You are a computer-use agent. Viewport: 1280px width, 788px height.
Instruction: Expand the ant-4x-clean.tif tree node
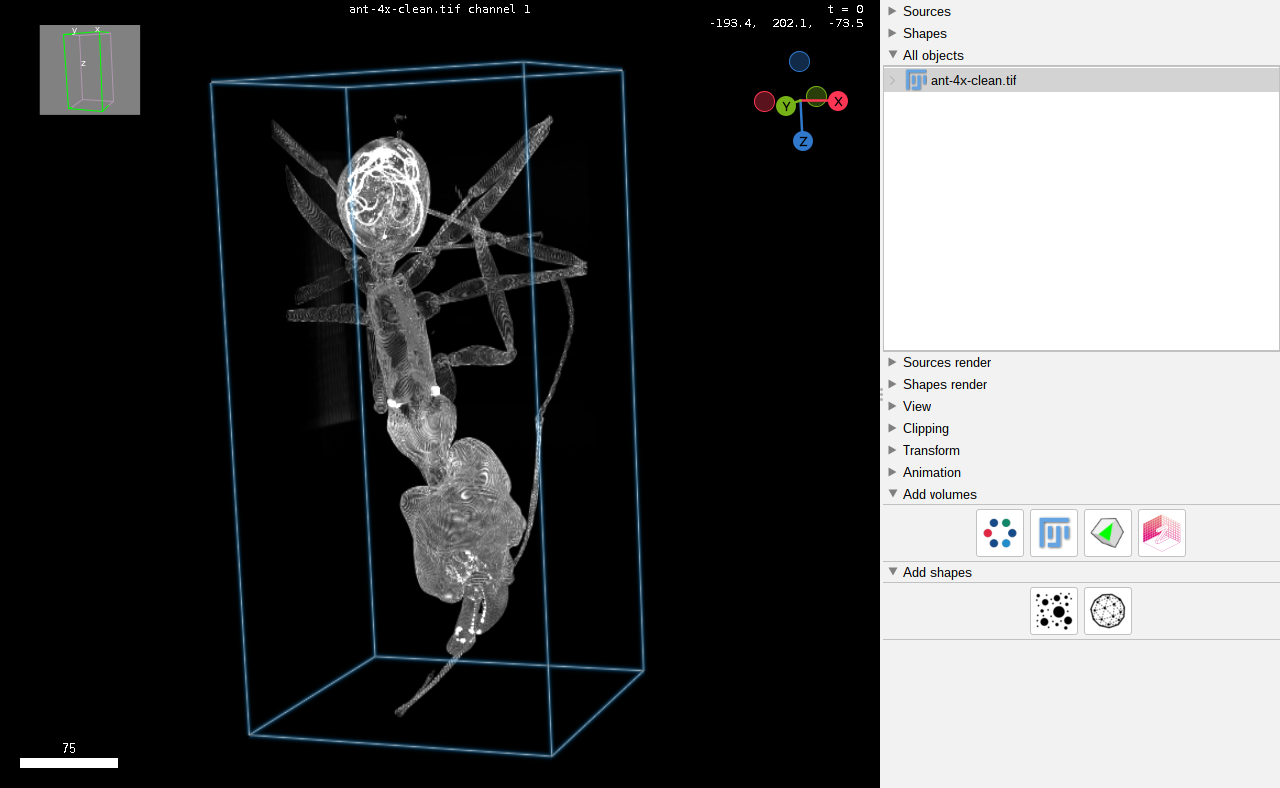[893, 80]
